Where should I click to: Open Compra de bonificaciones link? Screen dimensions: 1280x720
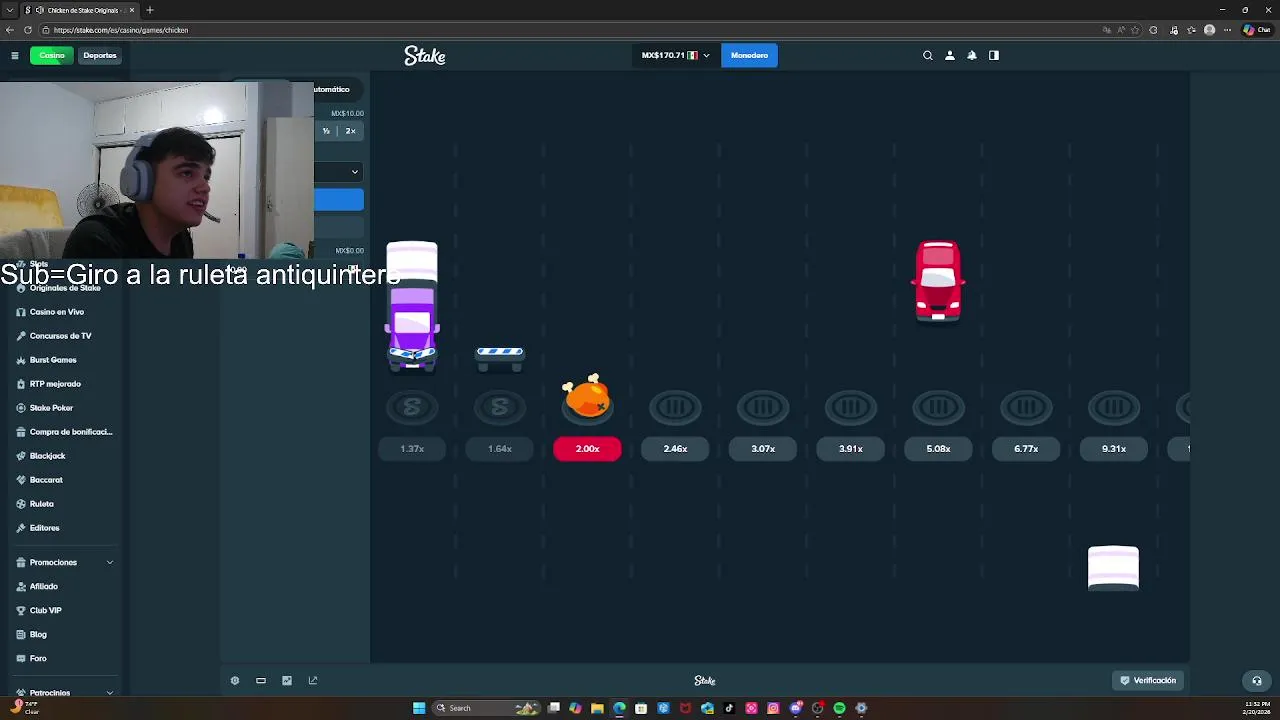[71, 432]
